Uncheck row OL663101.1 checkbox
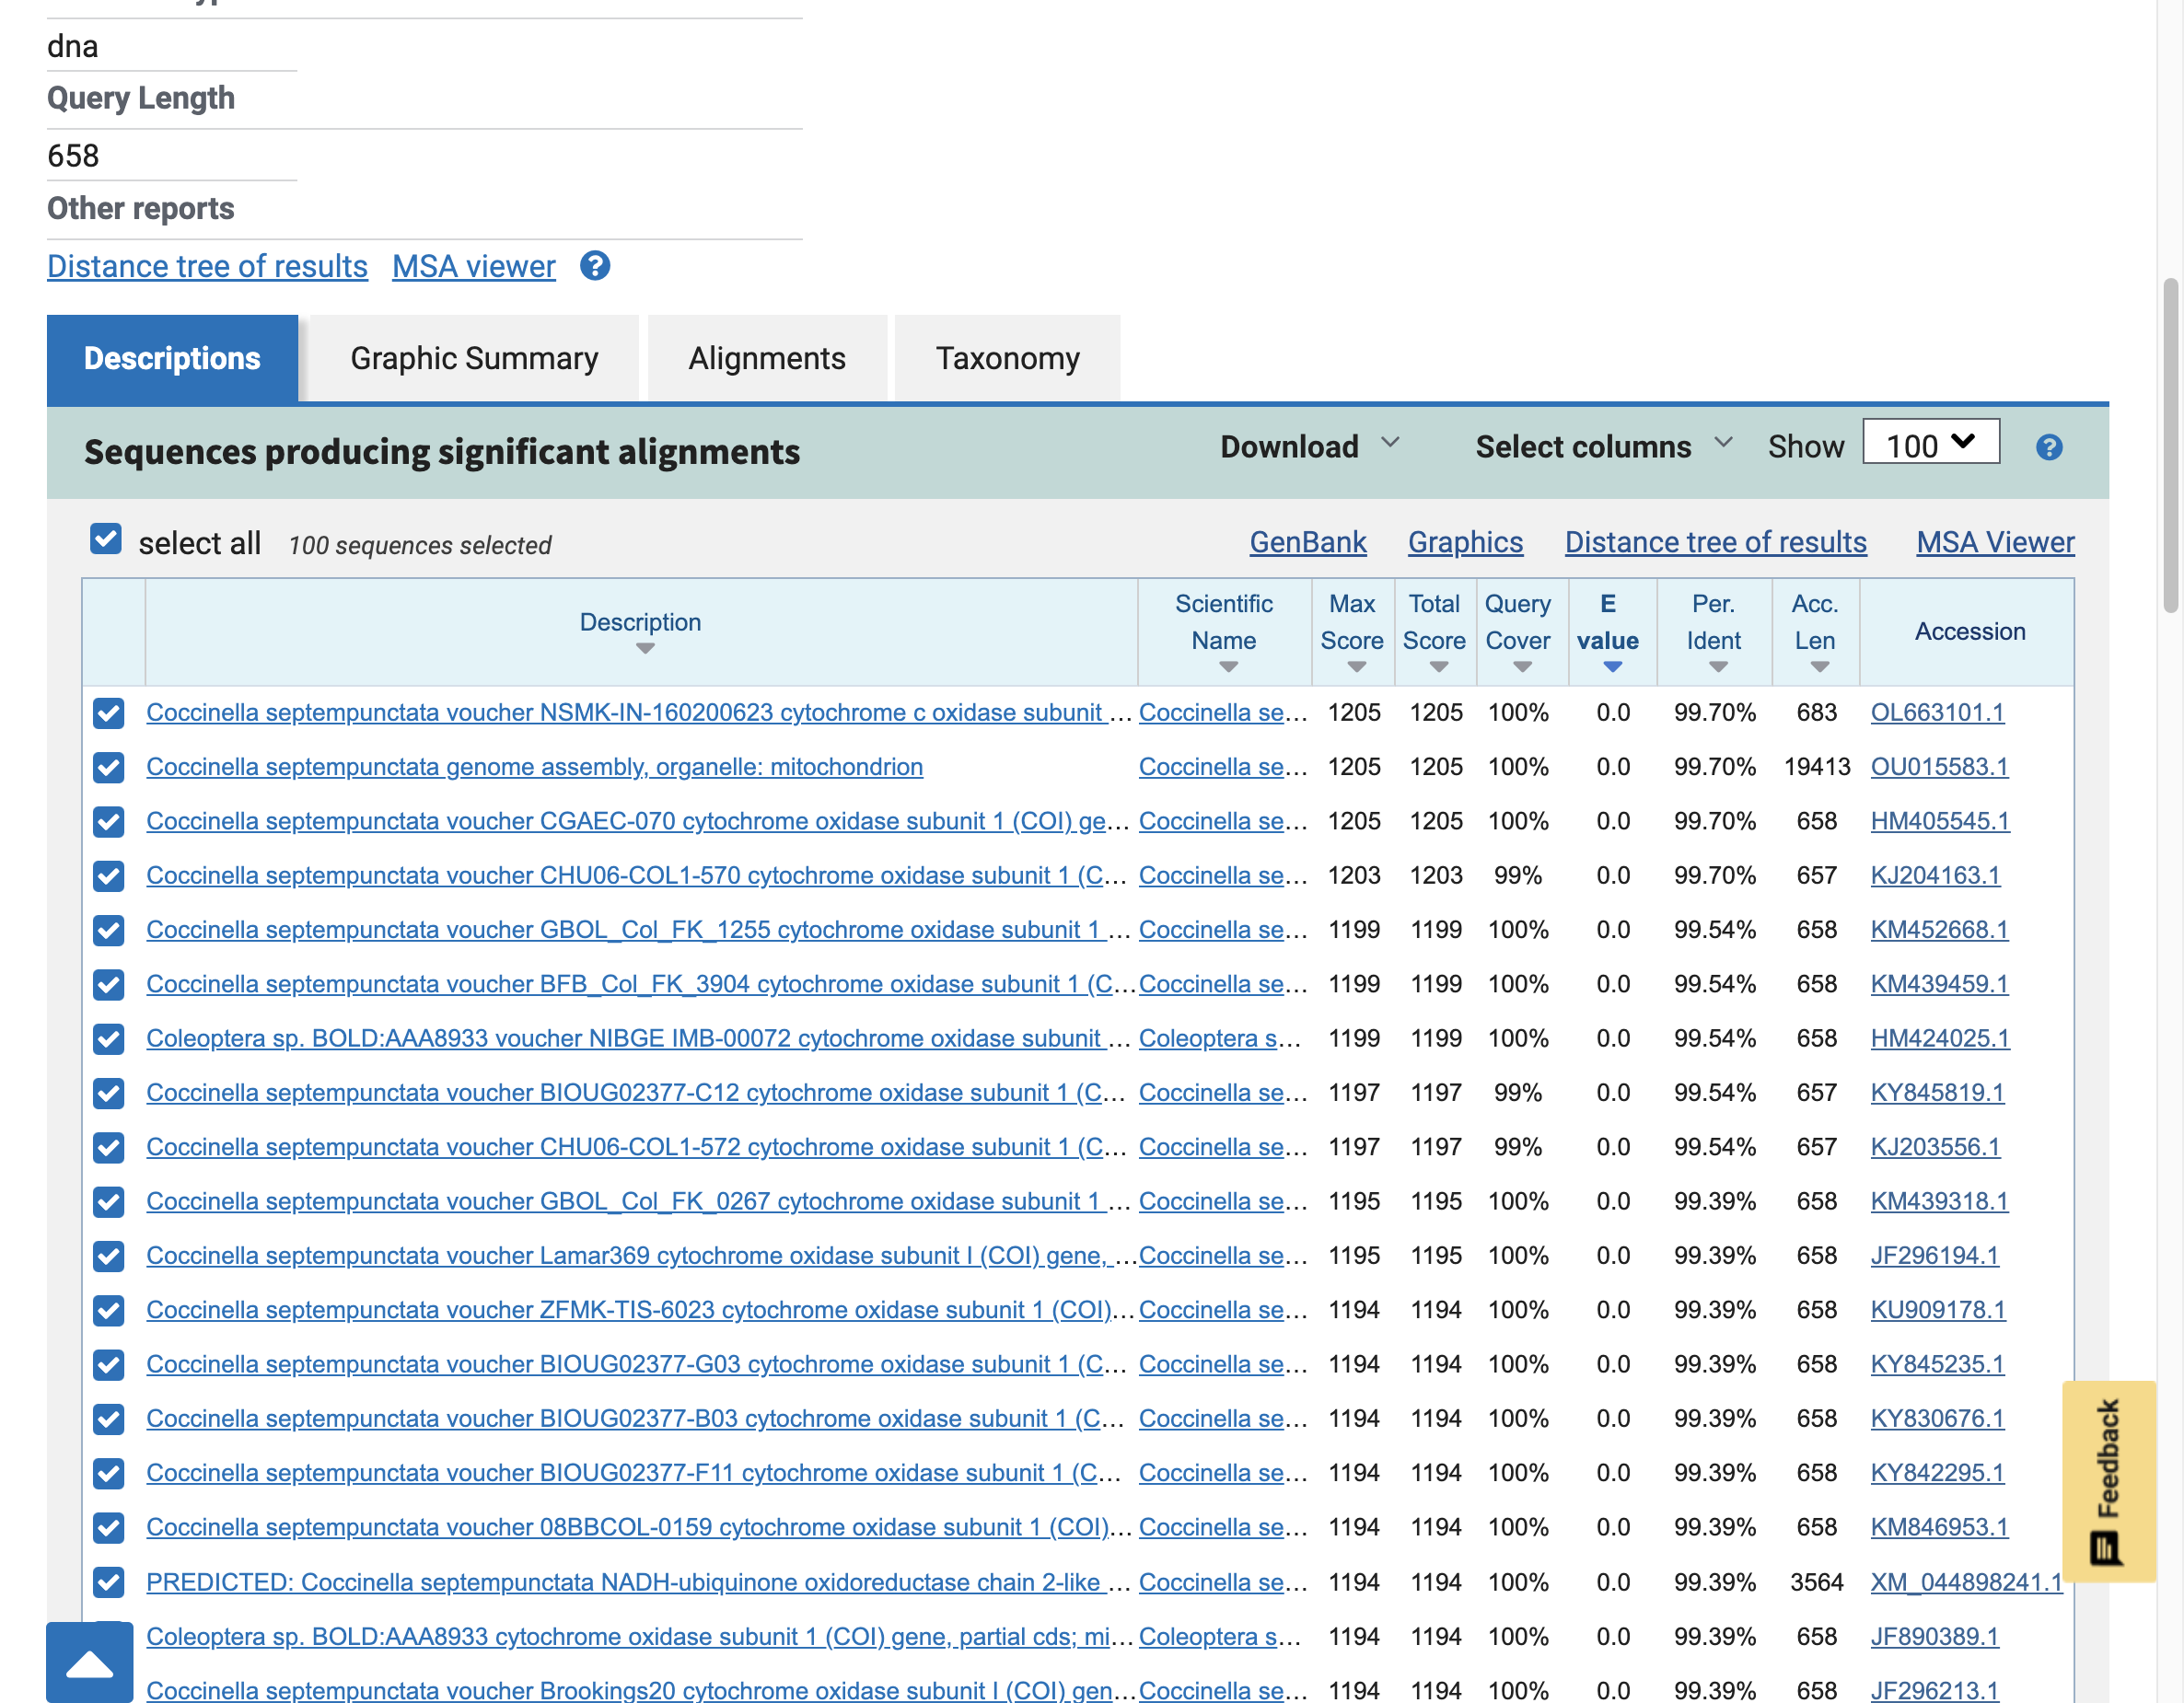Screen dimensions: 2184x1703 click(108, 713)
